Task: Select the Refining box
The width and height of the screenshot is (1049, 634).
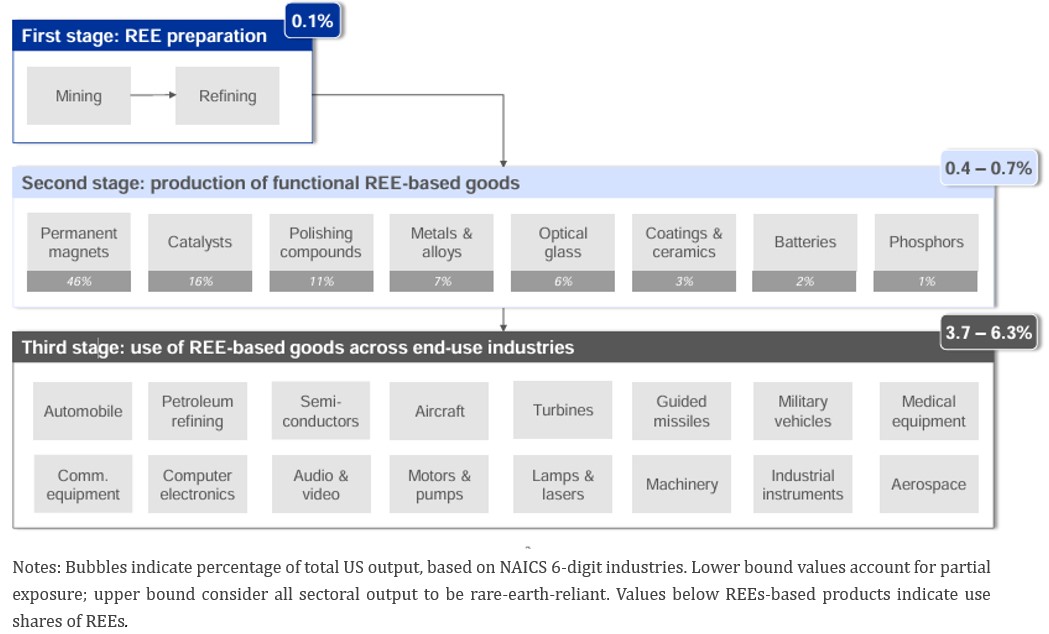Action: (x=227, y=96)
